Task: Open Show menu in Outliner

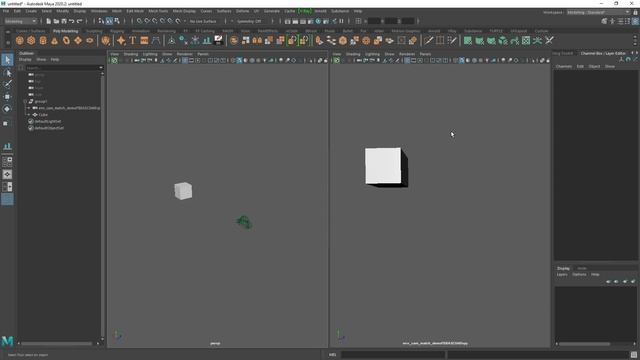Action: click(41, 60)
